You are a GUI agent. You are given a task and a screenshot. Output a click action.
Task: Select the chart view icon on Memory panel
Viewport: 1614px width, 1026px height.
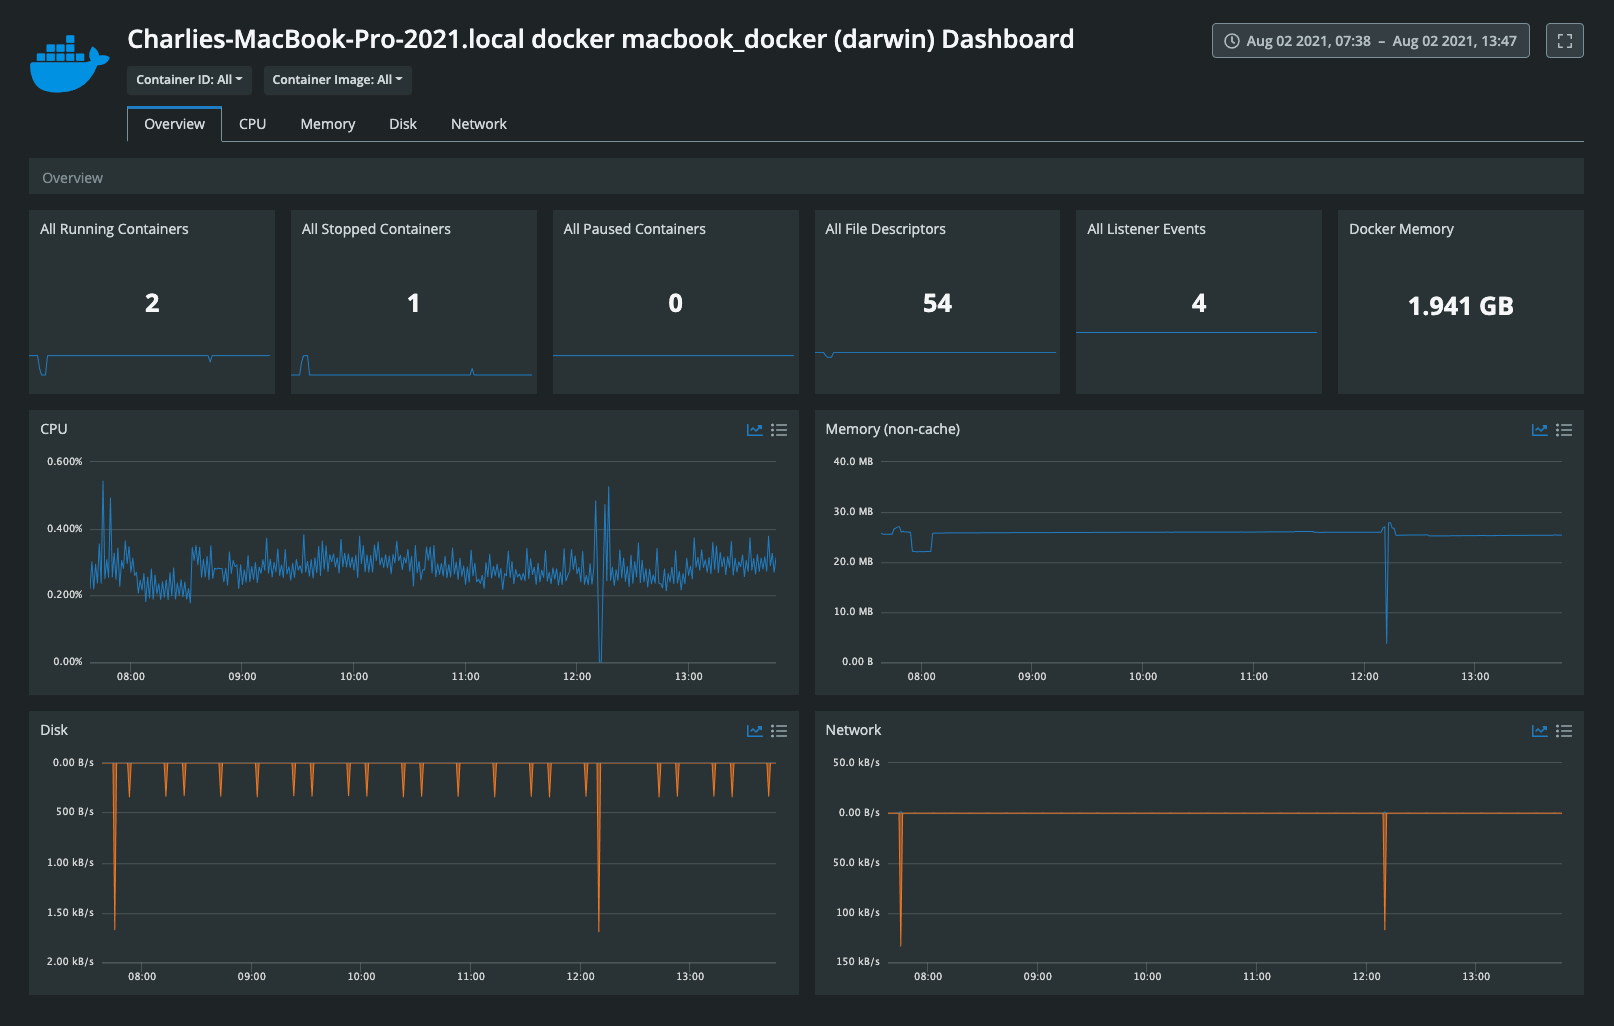[x=1539, y=429]
